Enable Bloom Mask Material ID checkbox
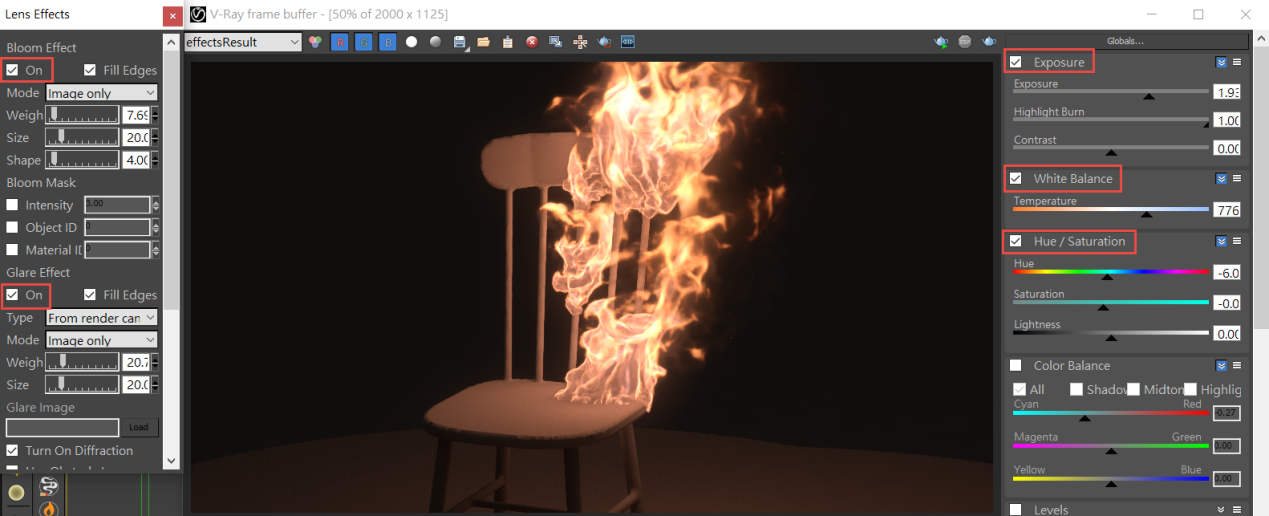This screenshot has height=516, width=1269. click(x=12, y=250)
